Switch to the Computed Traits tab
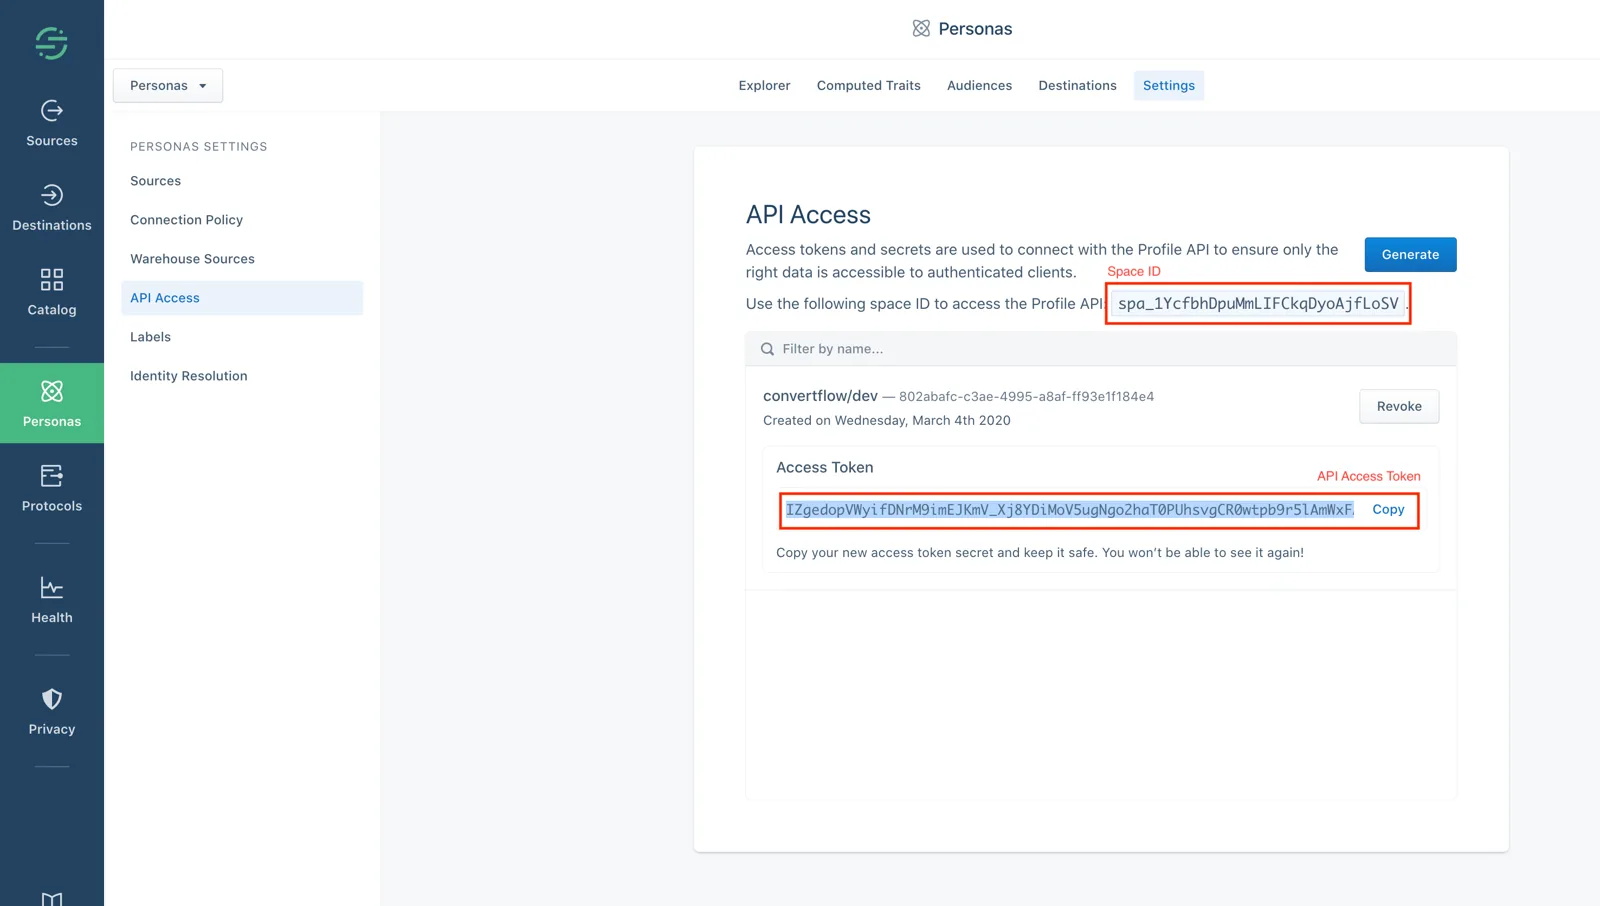Screen dimensions: 1600x906 pyautogui.click(x=868, y=85)
